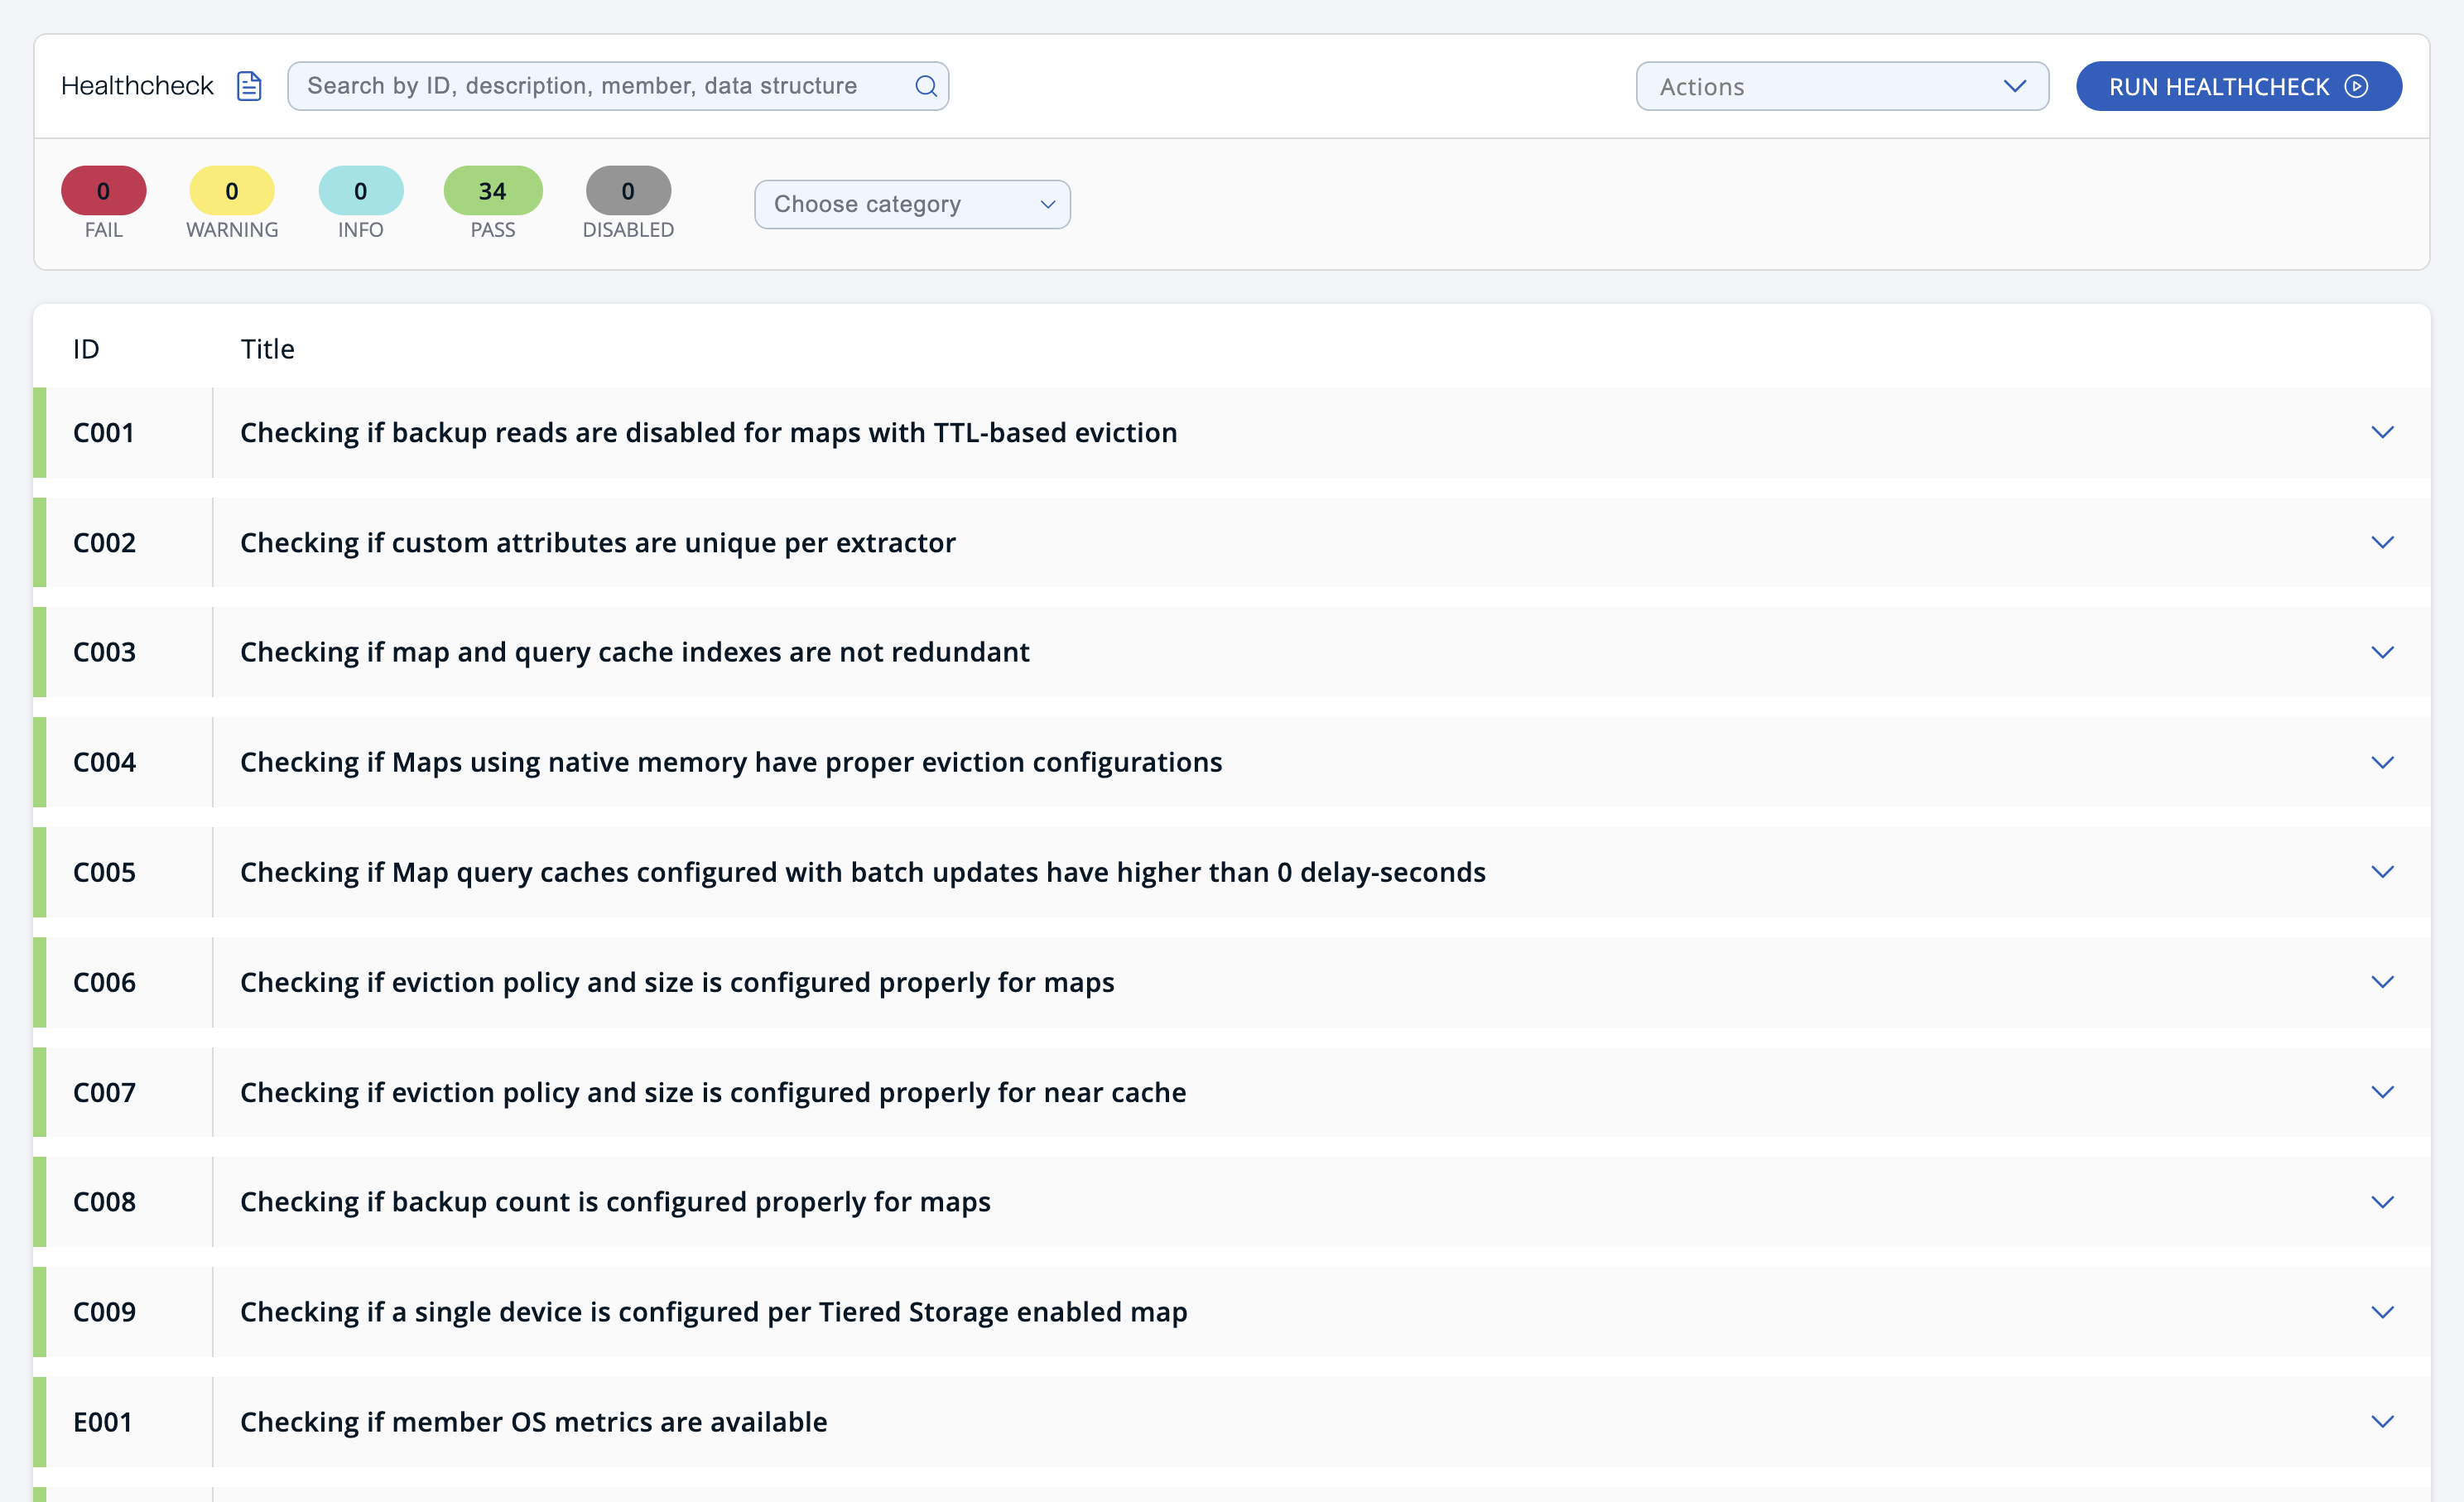Screen dimensions: 2464x1502
Task: Expand the C007 near cache check
Action: 2382,1092
